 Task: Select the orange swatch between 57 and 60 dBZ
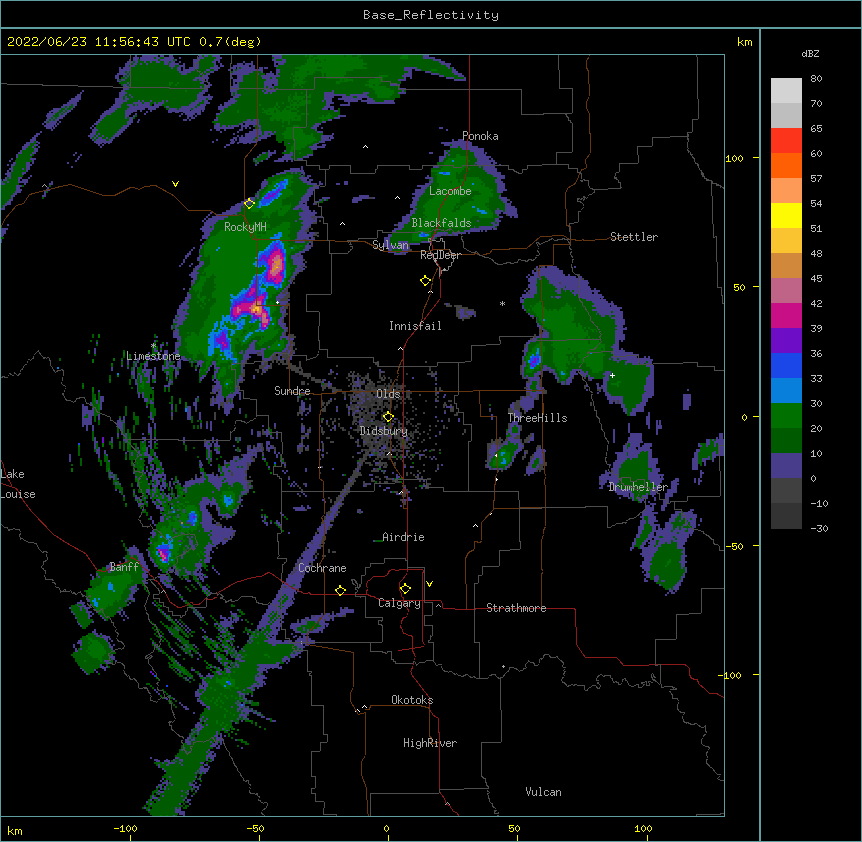click(786, 166)
